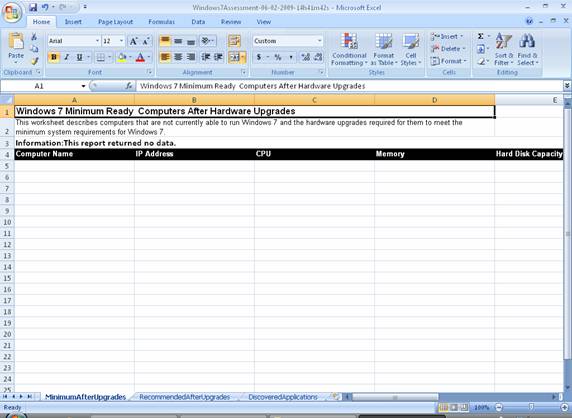Screen dimensions: 572x418
Task: Toggle Merge & Center button
Action: pos(234,57)
